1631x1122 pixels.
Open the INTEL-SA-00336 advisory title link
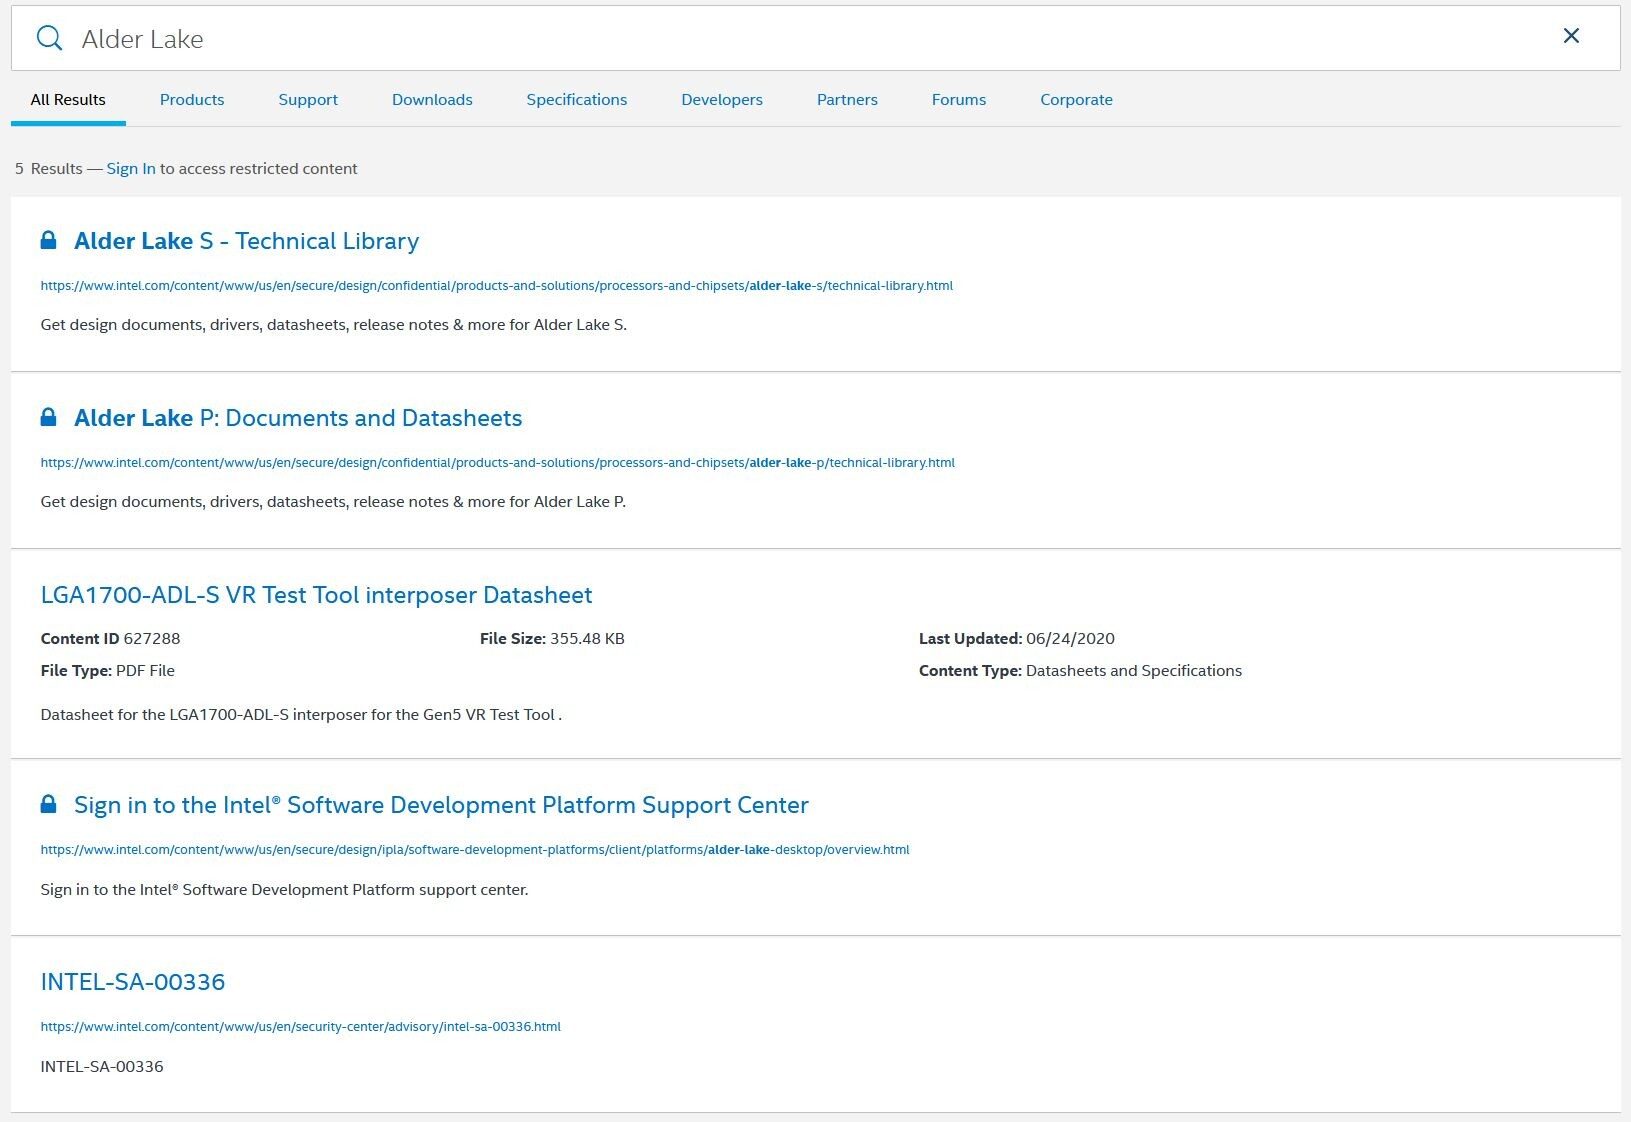click(133, 982)
